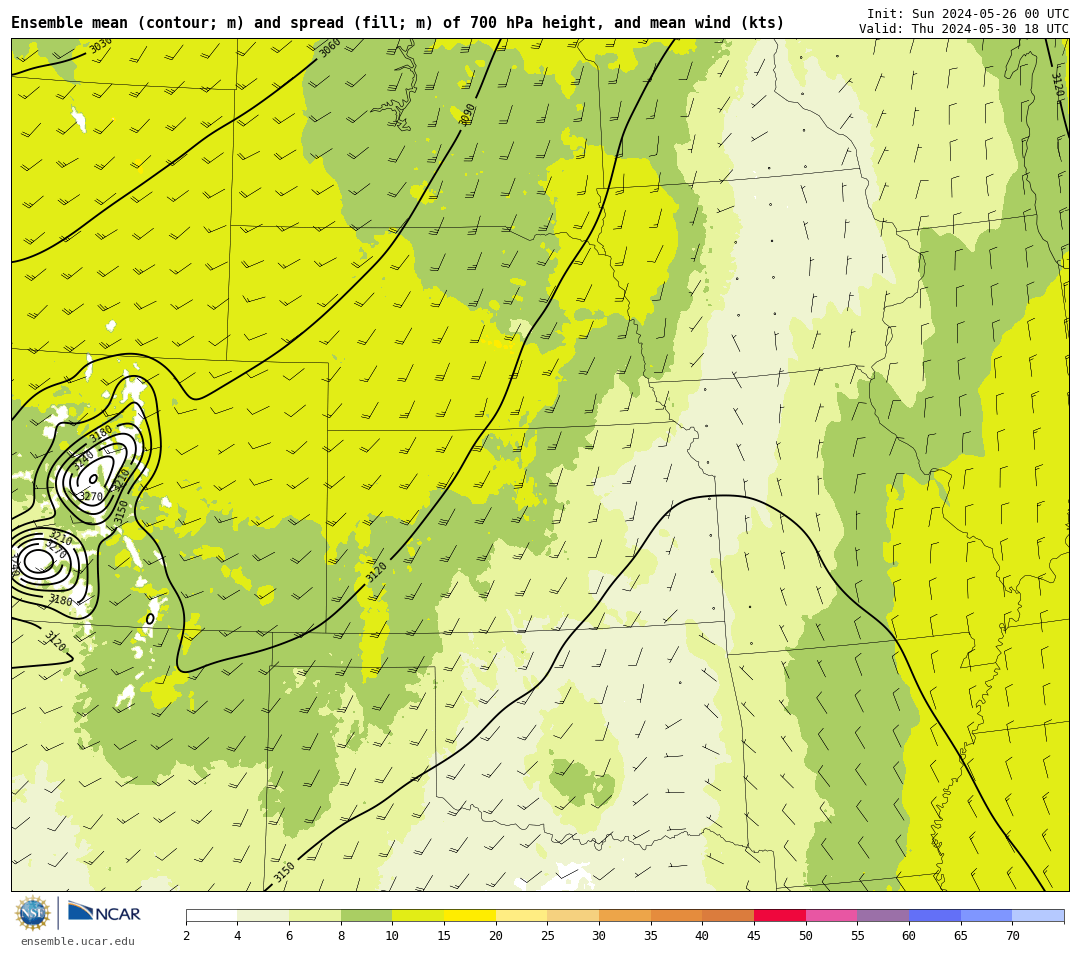Click the white 2–4 m colorbar swatch

click(211, 915)
